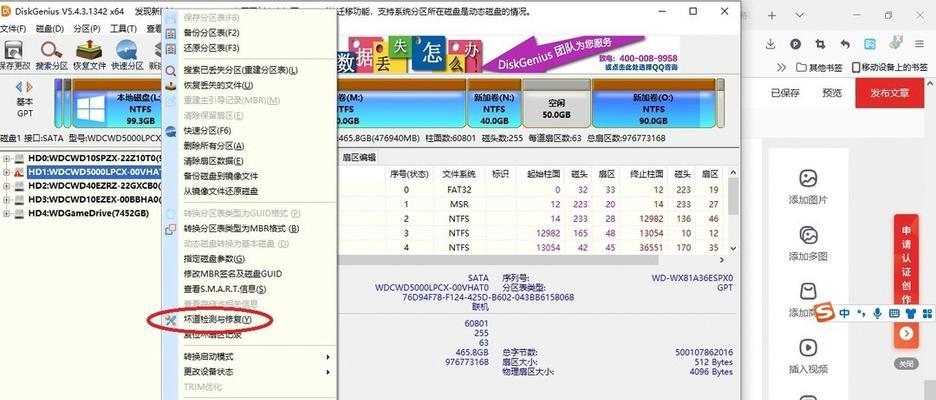Expand the HD0:WDCWD10SPZX tree node
The height and width of the screenshot is (400, 936).
coord(7,158)
